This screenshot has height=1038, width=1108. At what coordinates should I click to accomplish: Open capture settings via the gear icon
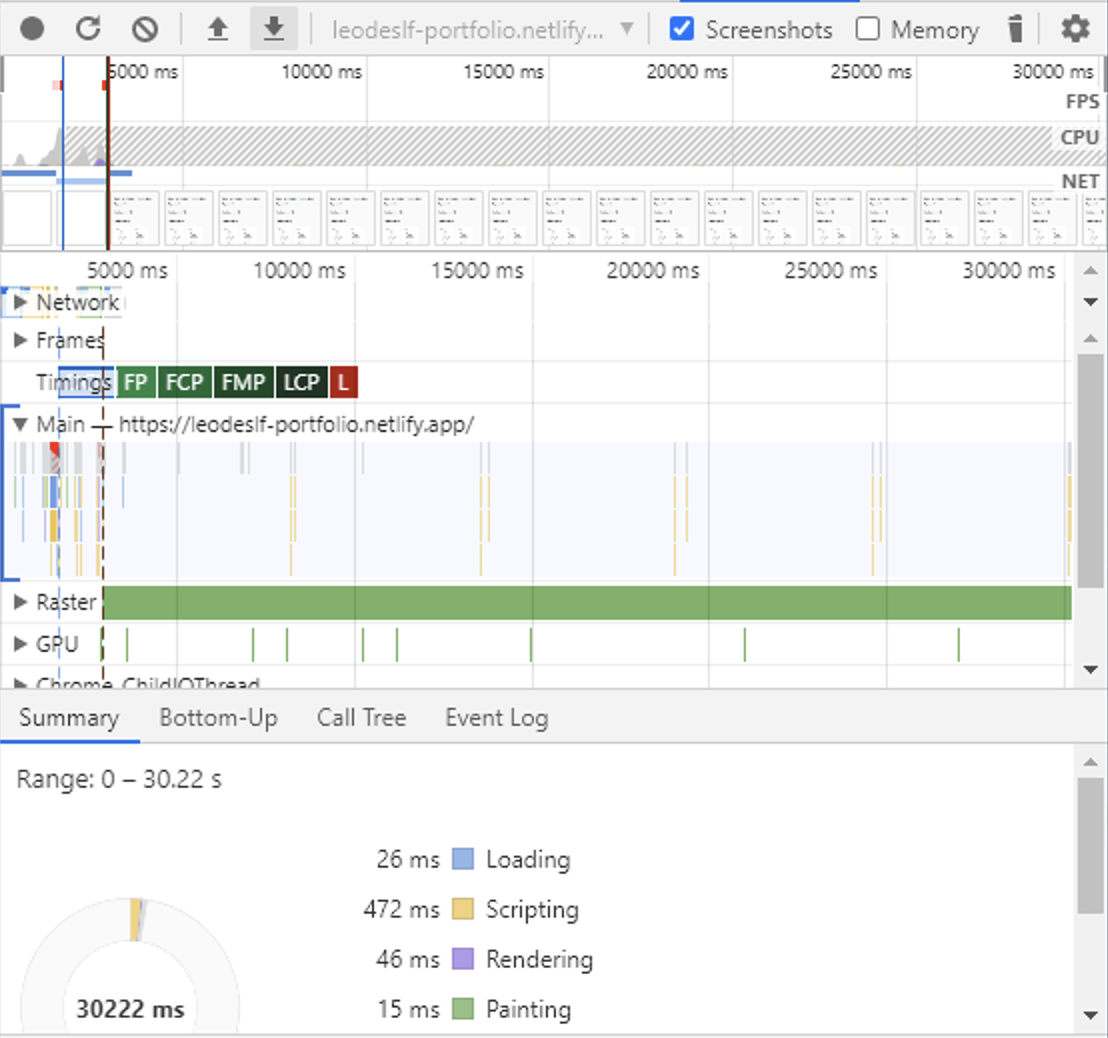1075,29
